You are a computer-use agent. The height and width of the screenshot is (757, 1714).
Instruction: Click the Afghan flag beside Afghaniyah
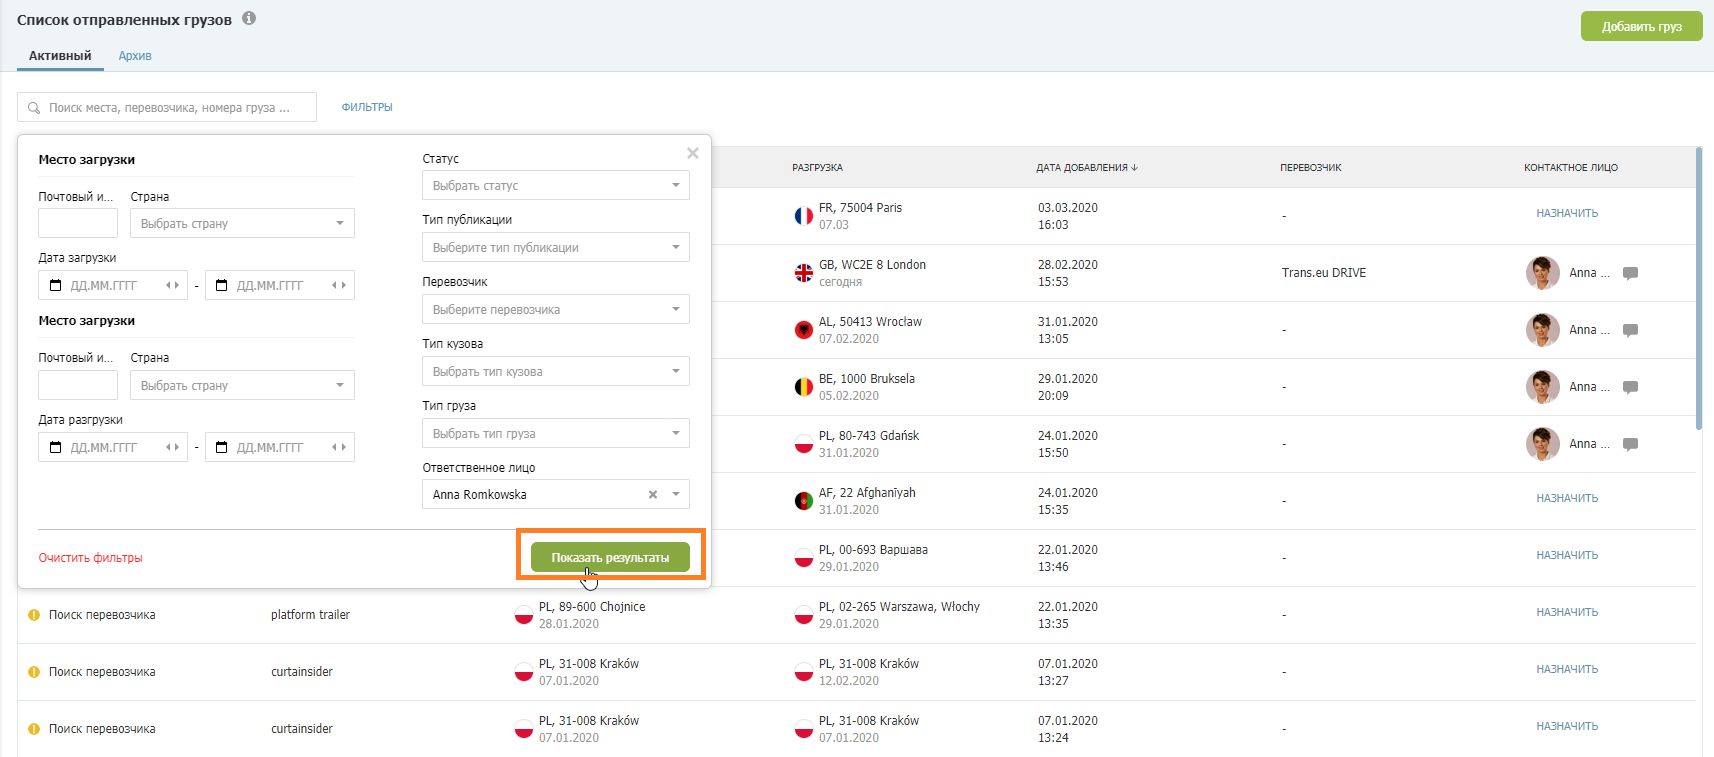coord(804,501)
